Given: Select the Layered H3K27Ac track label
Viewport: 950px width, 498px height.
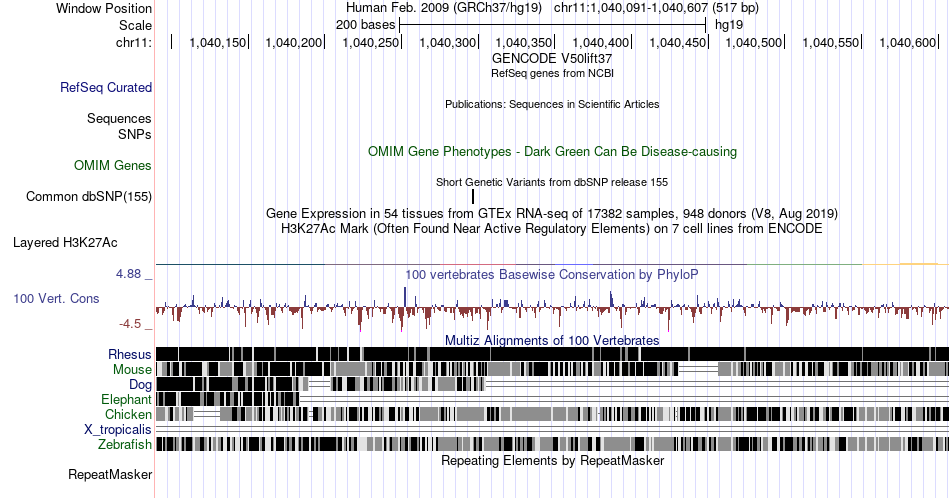Looking at the screenshot, I should click(65, 242).
